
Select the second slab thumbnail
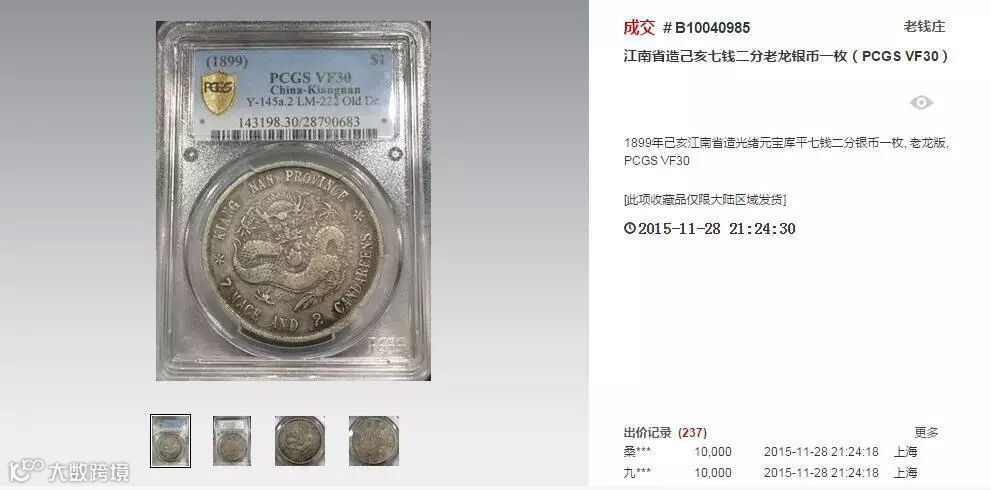tap(231, 441)
